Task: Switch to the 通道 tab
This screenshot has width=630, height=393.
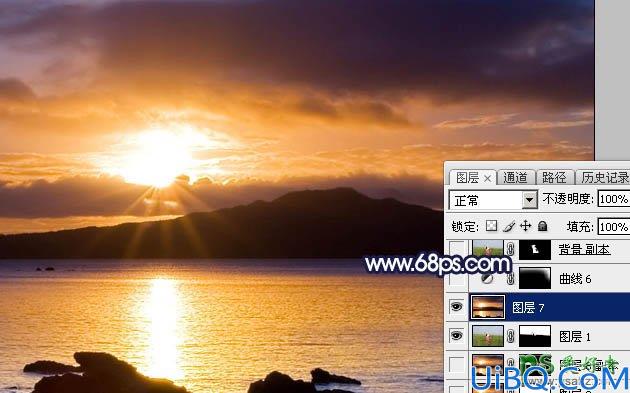Action: [515, 177]
